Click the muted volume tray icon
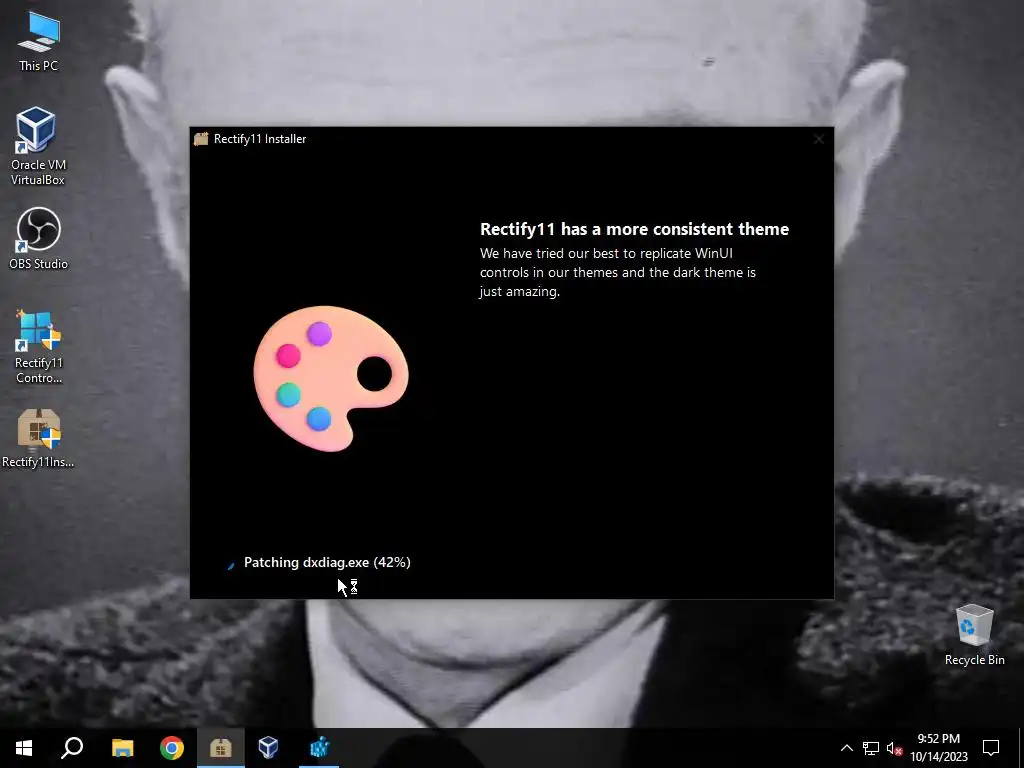 coord(894,748)
